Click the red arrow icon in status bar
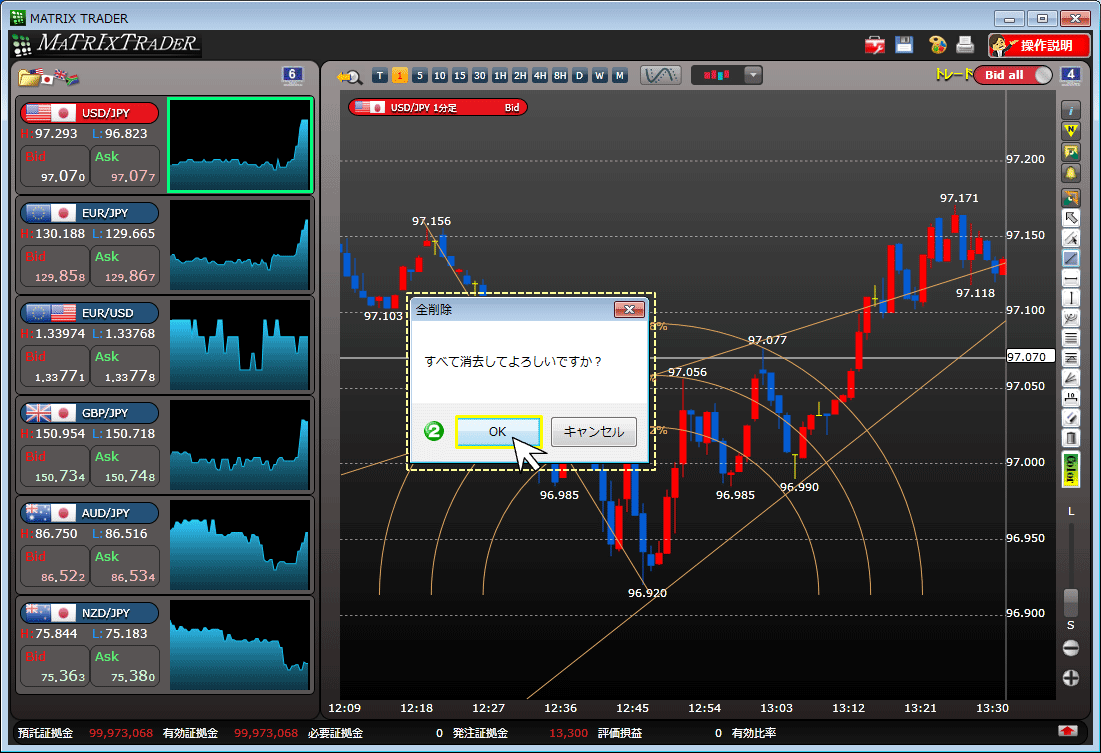The width and height of the screenshot is (1101, 753). 1068,732
